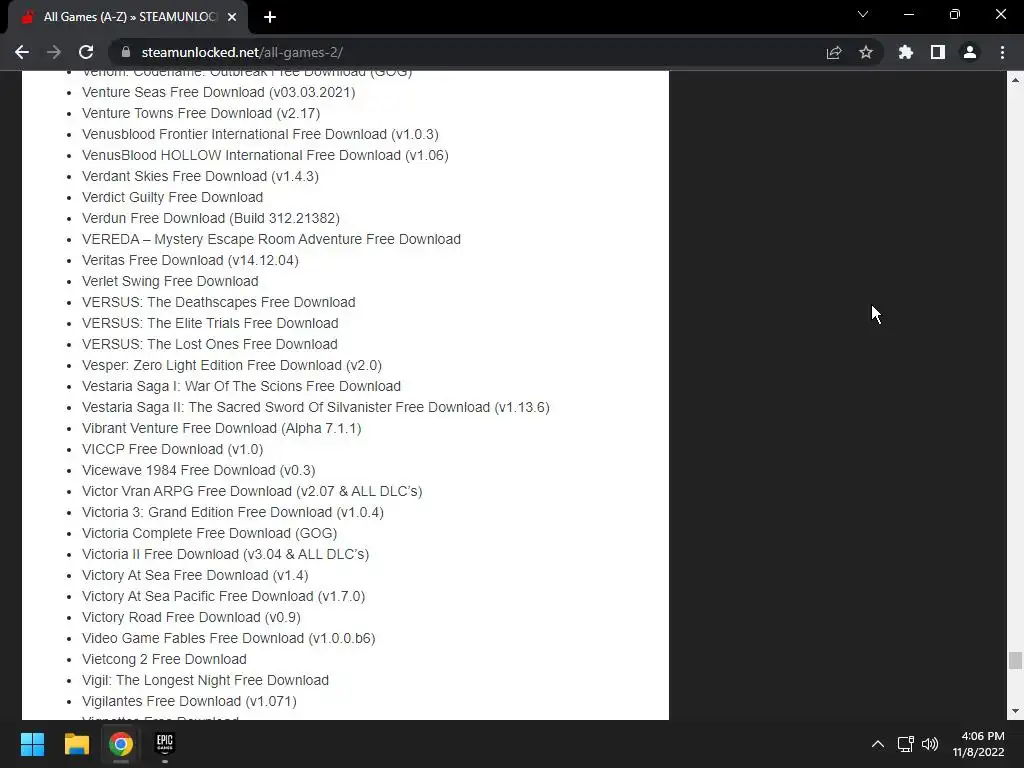Open the clock and date panel

978,744
